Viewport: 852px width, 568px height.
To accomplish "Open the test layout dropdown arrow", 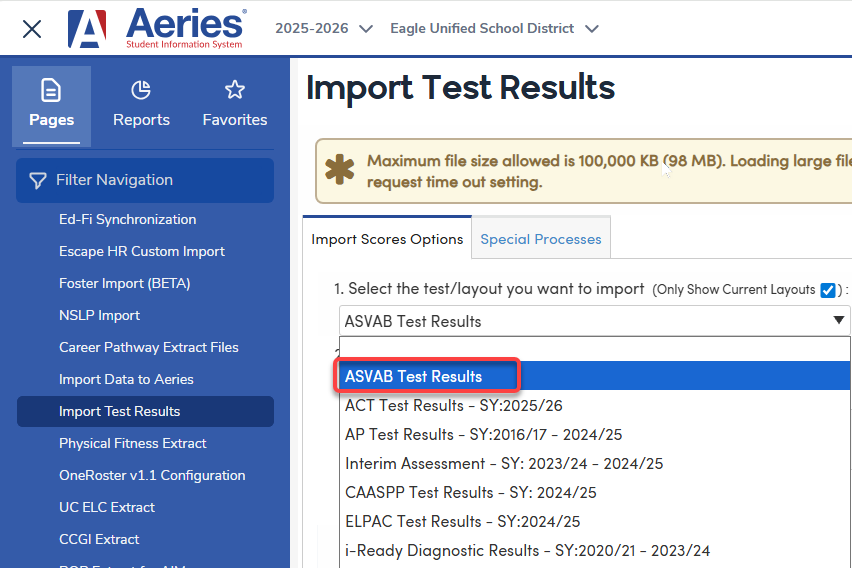I will [838, 320].
